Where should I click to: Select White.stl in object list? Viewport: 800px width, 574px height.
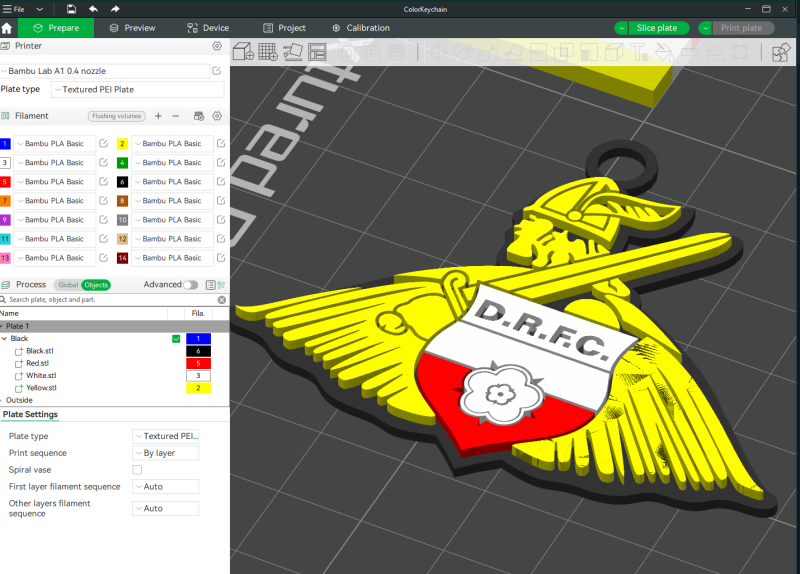[41, 376]
